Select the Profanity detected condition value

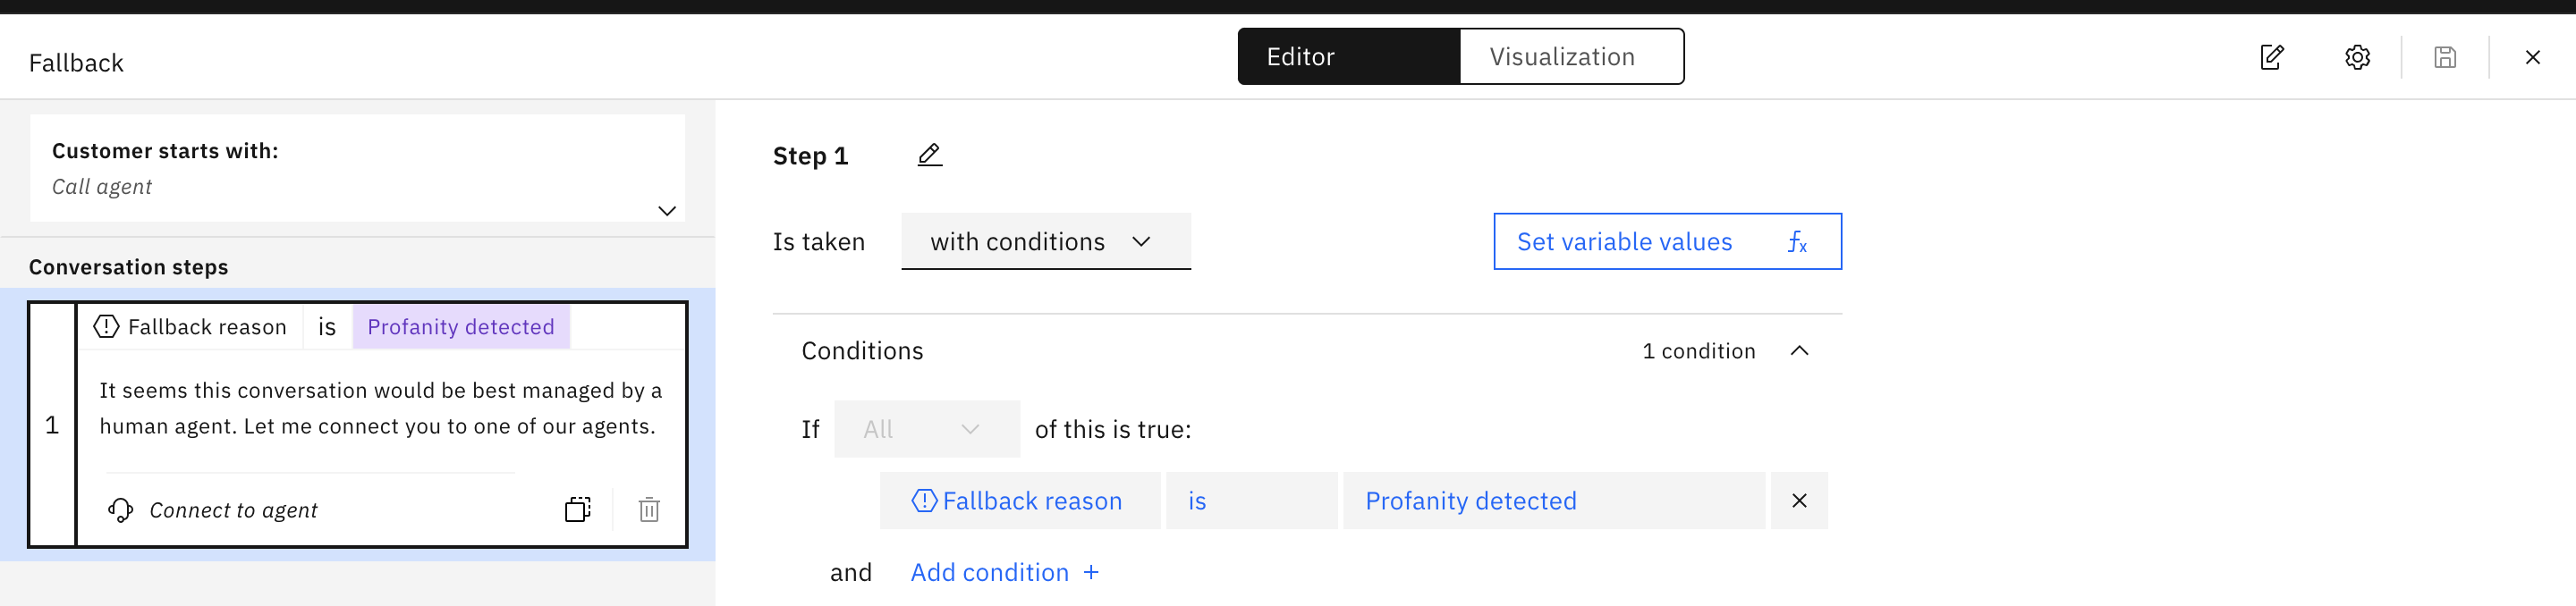pos(1552,501)
